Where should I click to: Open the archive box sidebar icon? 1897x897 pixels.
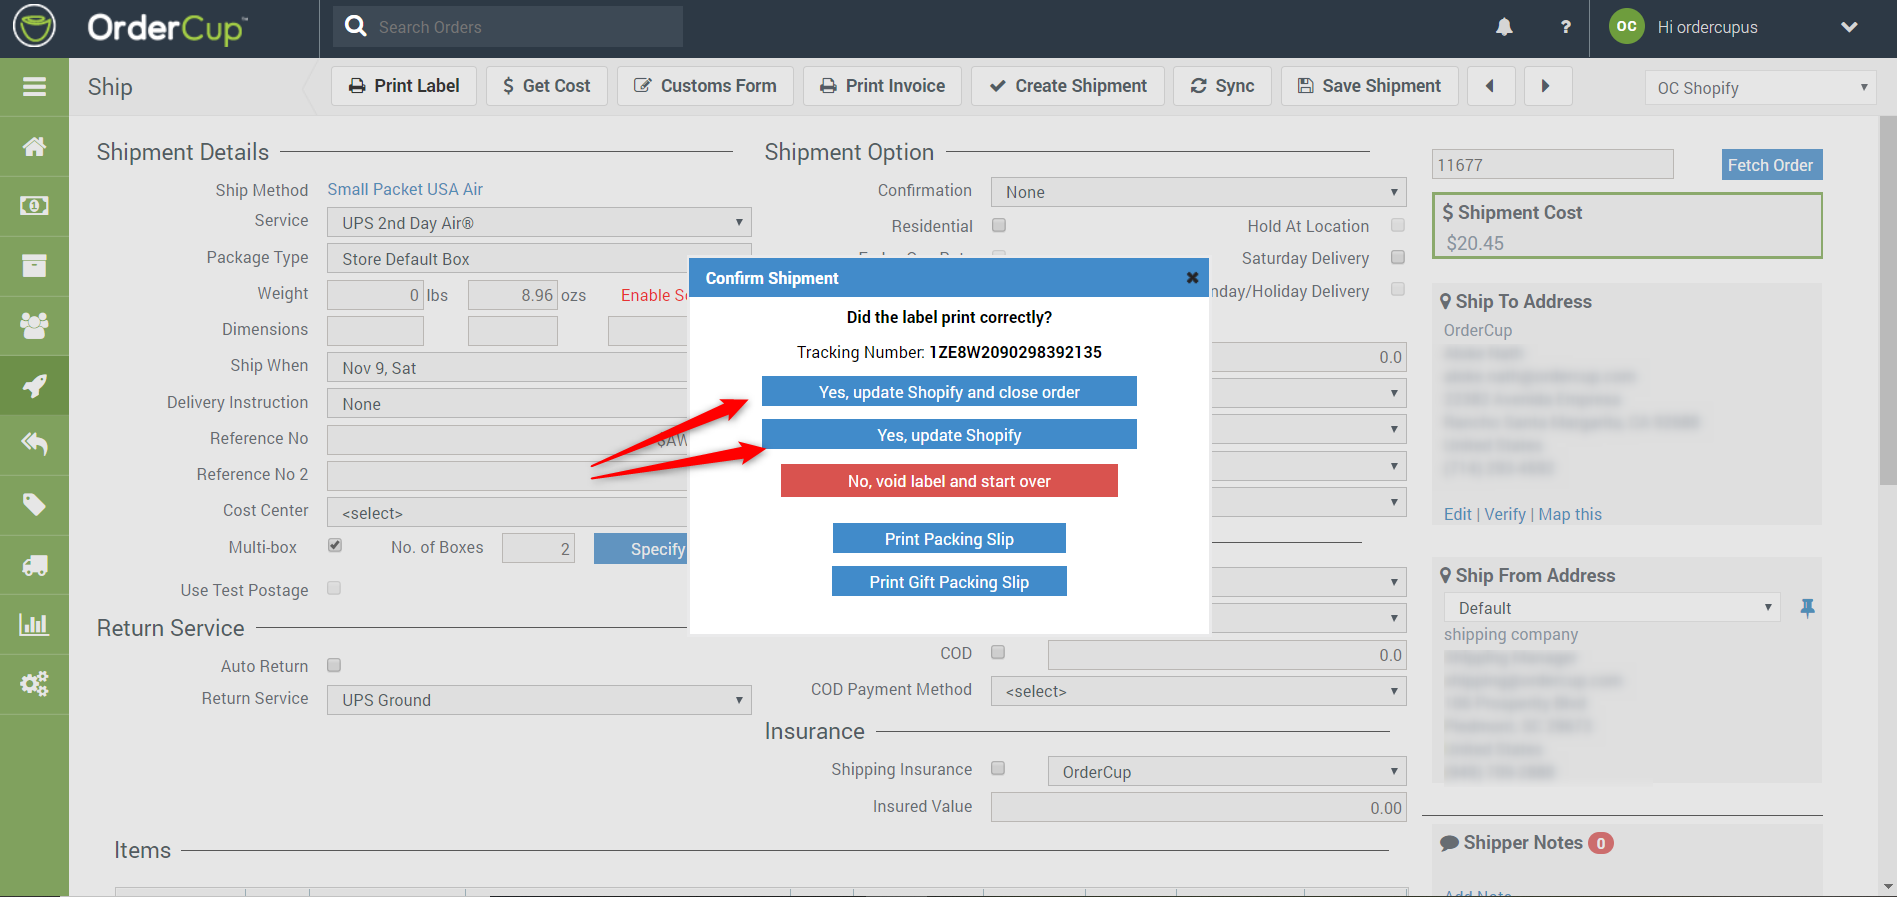click(34, 265)
